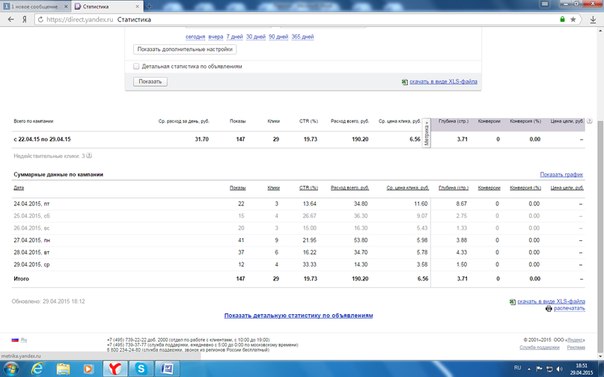Open Показать детальную статистику по объявлениям
The image size is (604, 377).
299,315
